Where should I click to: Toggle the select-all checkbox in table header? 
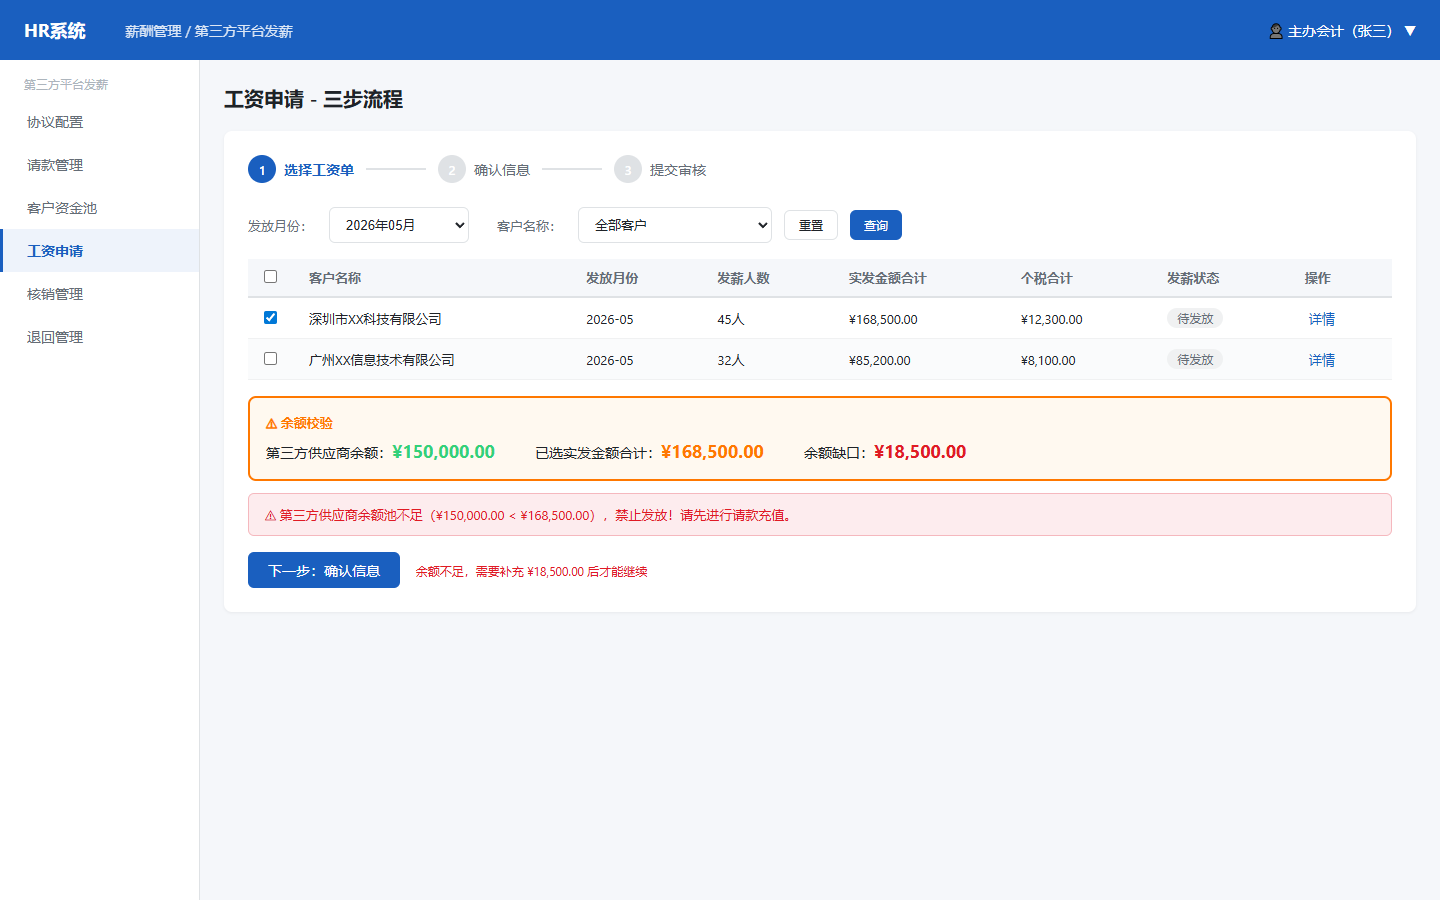[x=270, y=277]
